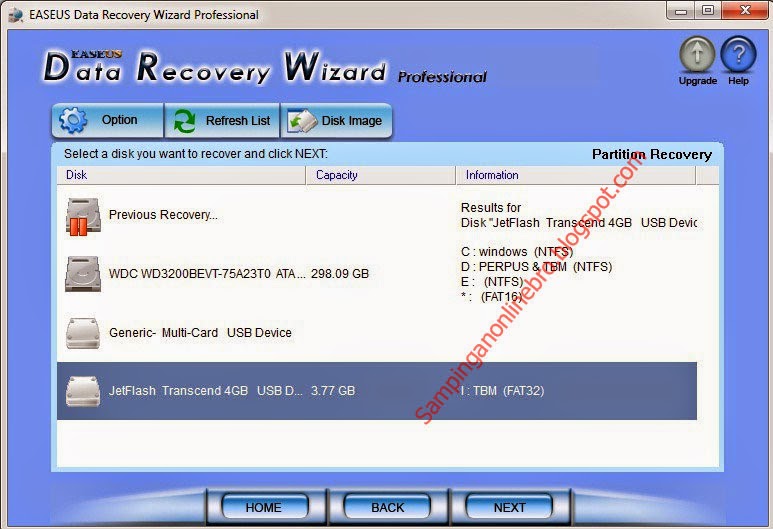This screenshot has height=529, width=773.
Task: Click the WDC WD3200BEVT hard disk icon
Action: 83,274
